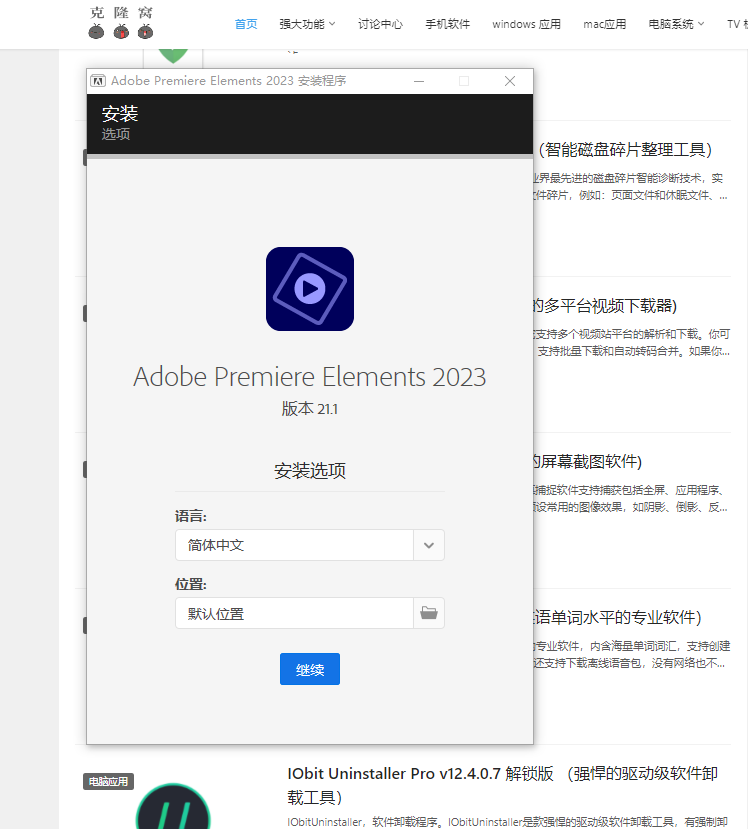Click the Premiere Elements app logo

click(310, 289)
